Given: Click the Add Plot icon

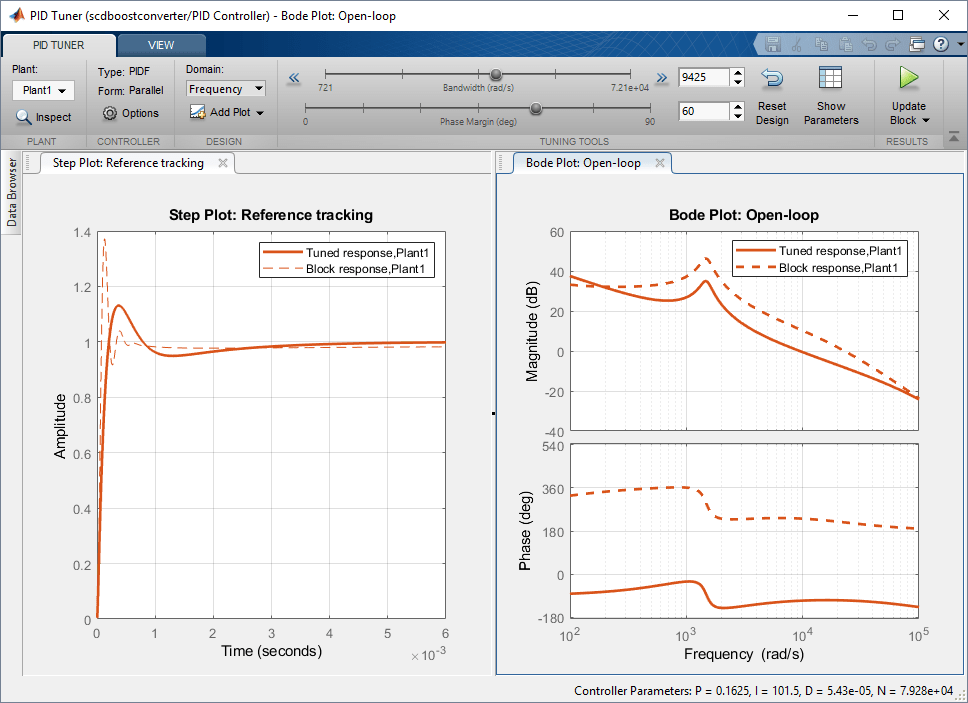Looking at the screenshot, I should coord(198,112).
